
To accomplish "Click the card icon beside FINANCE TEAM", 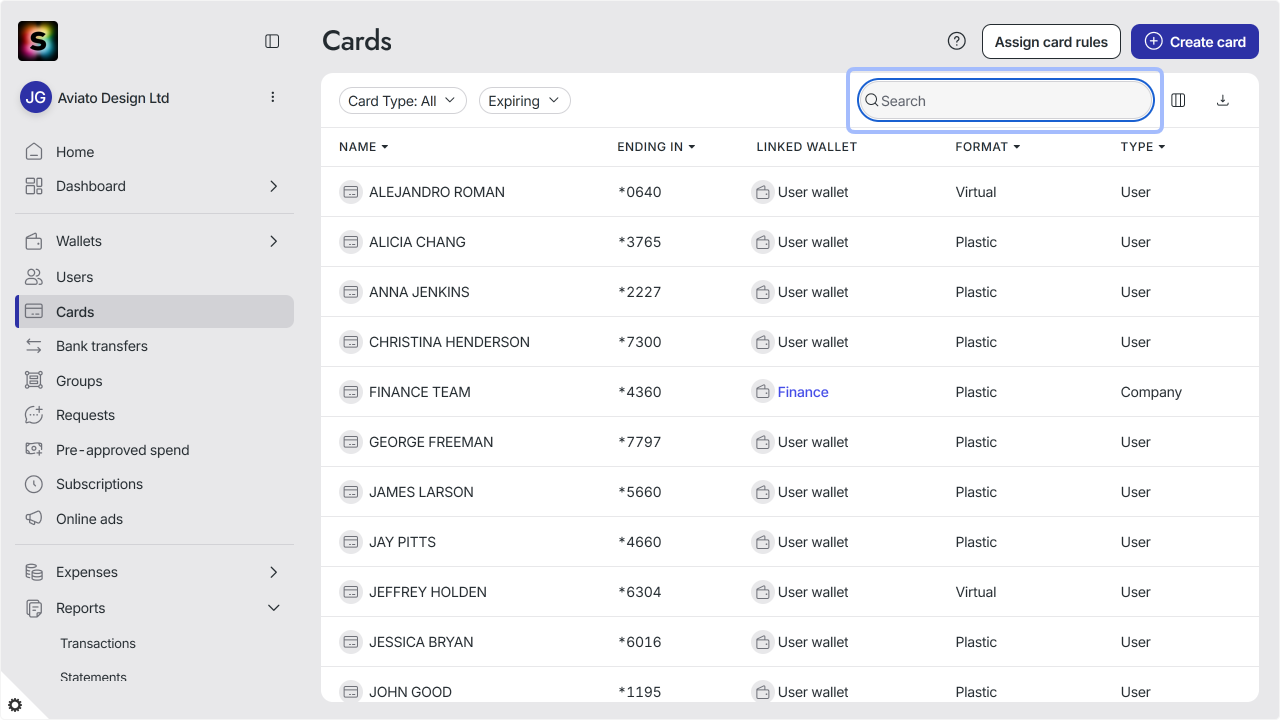I will pos(351,391).
